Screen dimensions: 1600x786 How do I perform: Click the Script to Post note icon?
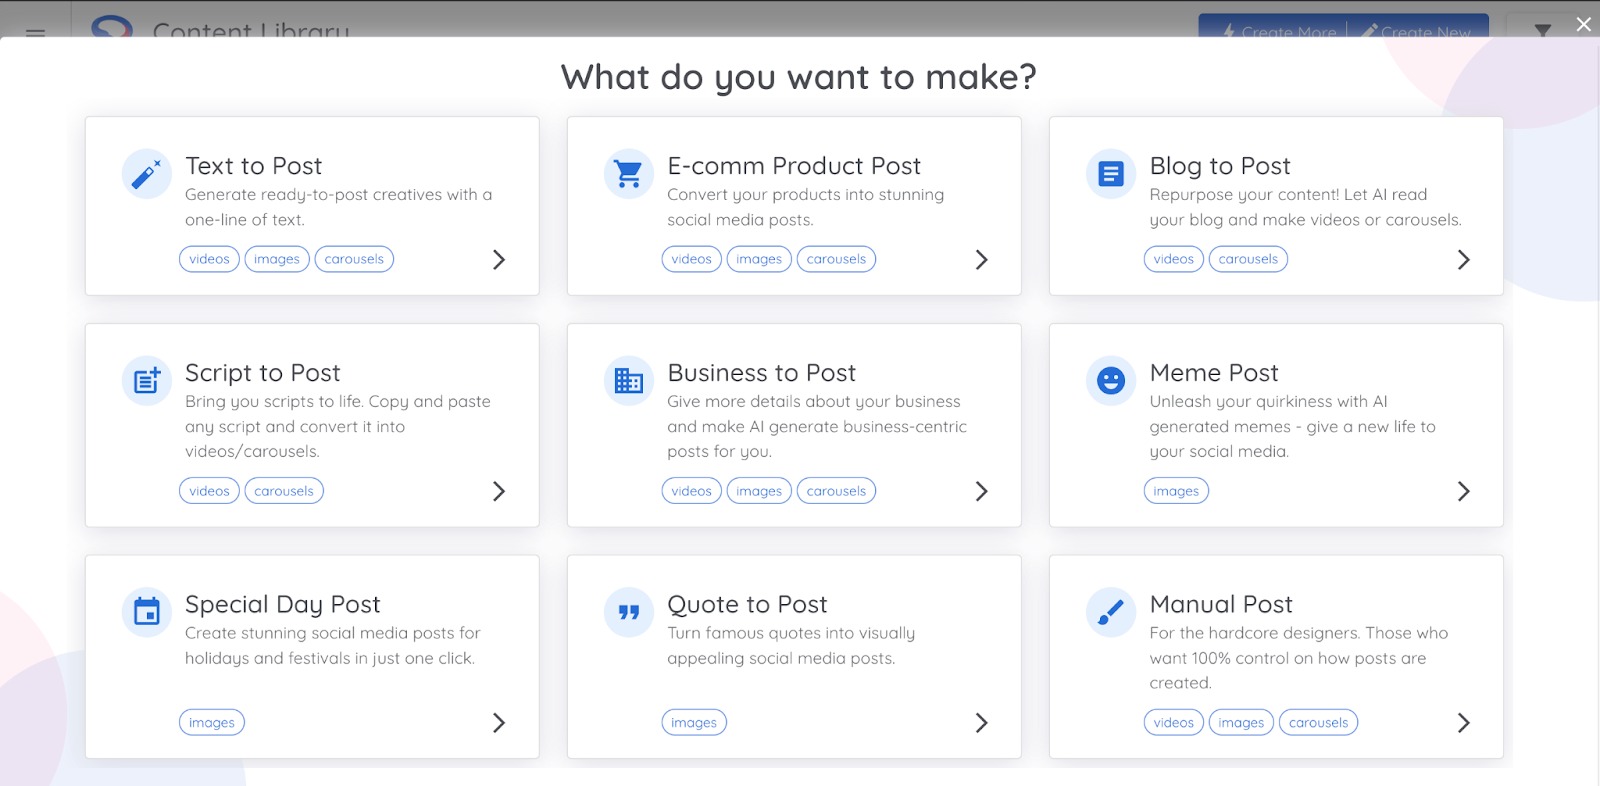[x=147, y=381]
